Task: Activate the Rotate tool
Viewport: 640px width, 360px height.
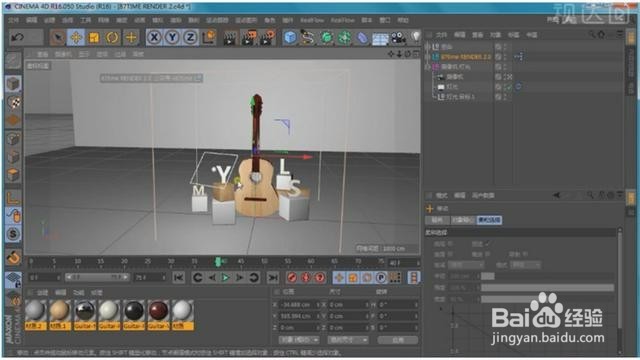Action: pos(112,38)
